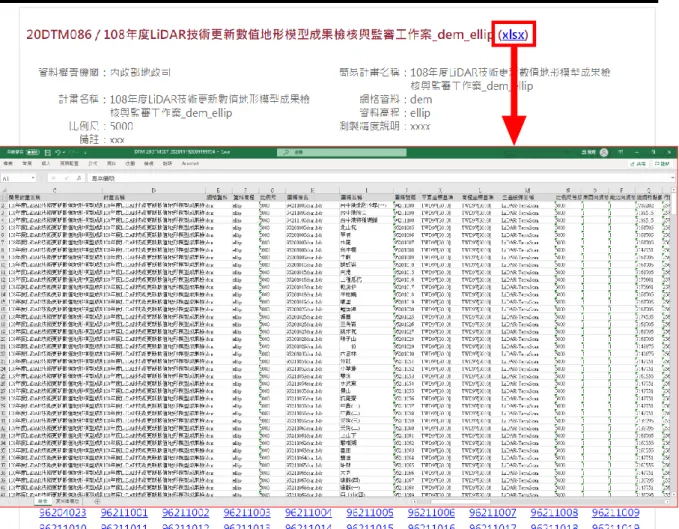Click the Save icon in Excel title bar

point(48,152)
